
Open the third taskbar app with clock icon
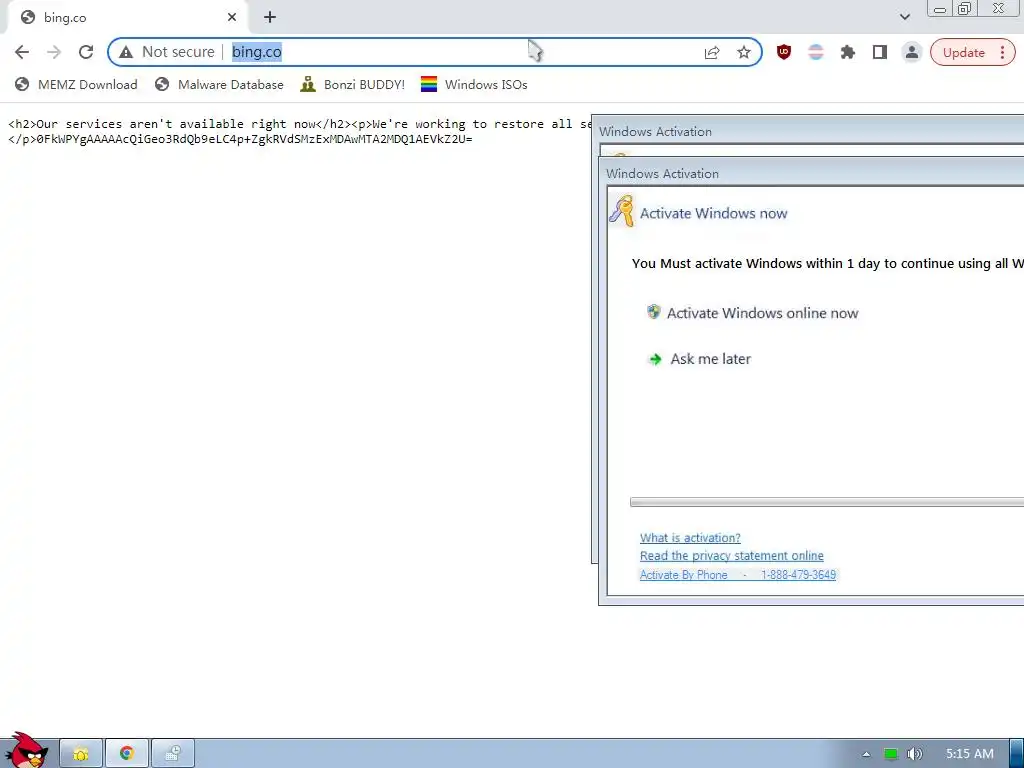173,754
